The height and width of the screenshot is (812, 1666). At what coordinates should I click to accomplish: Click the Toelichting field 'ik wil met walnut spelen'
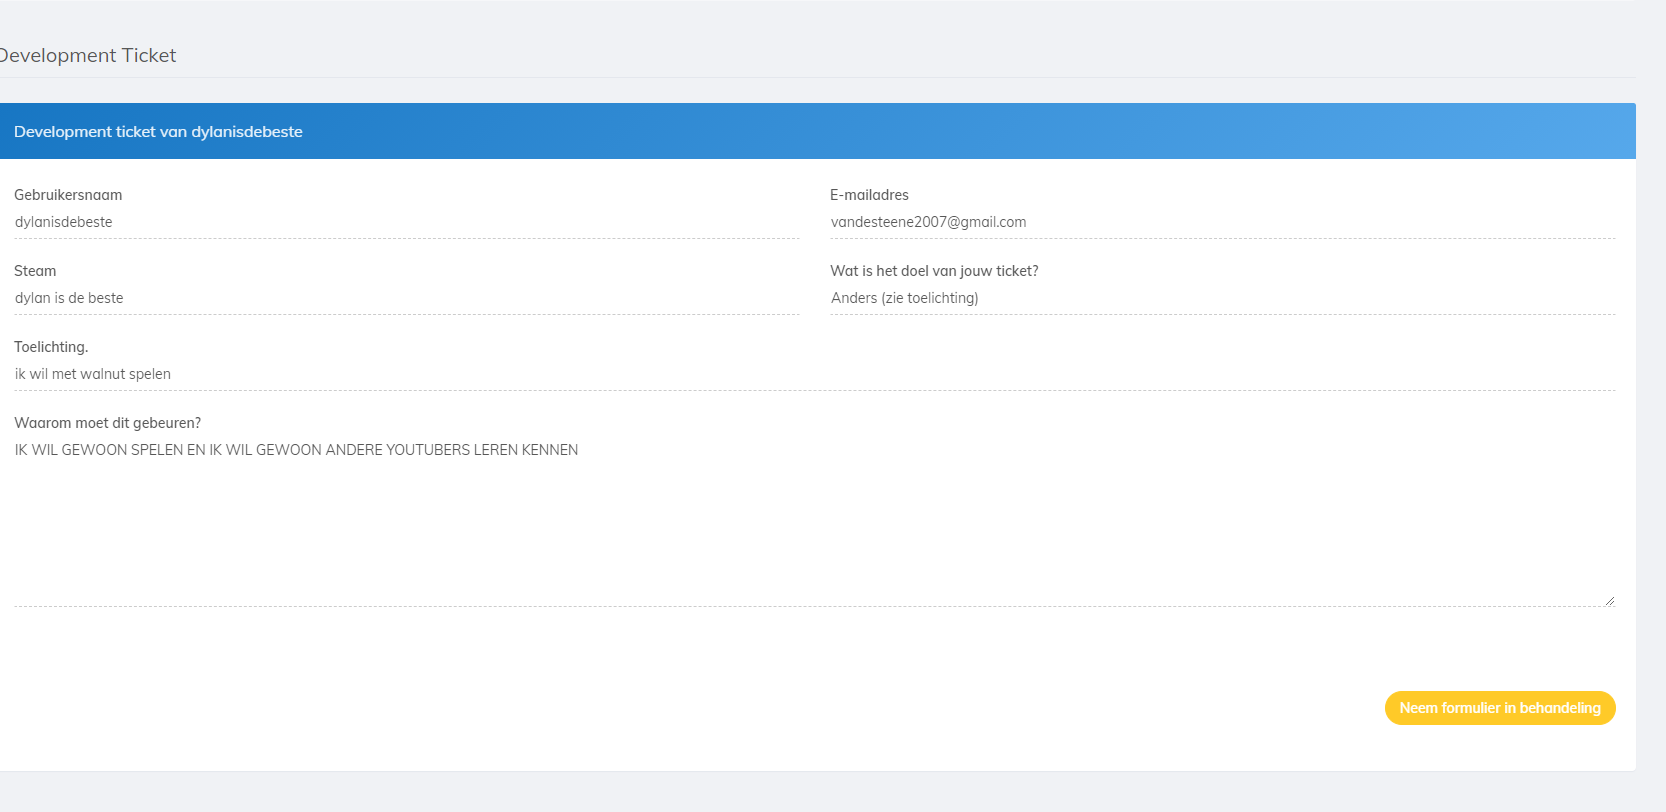click(x=814, y=374)
